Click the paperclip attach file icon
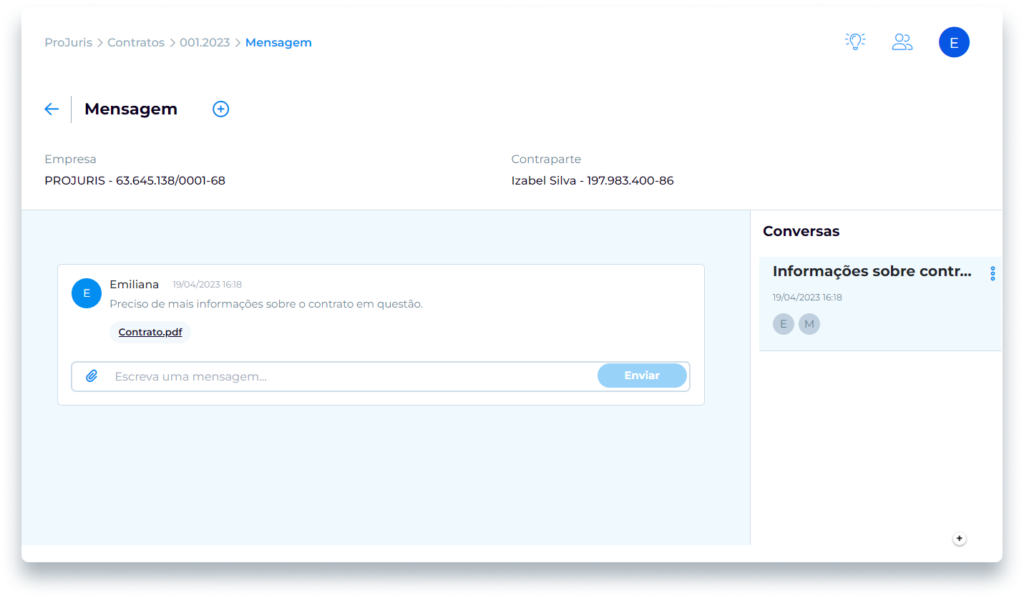 92,376
